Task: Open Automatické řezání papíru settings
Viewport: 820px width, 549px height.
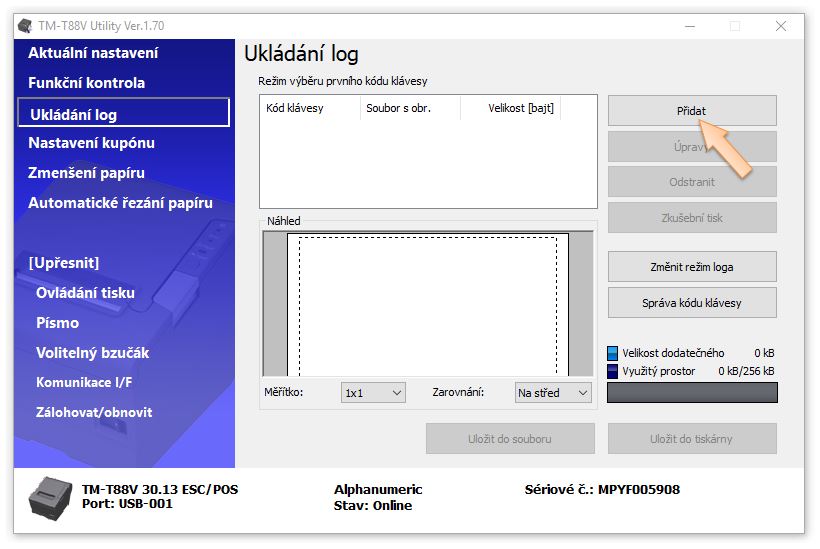Action: [x=120, y=203]
